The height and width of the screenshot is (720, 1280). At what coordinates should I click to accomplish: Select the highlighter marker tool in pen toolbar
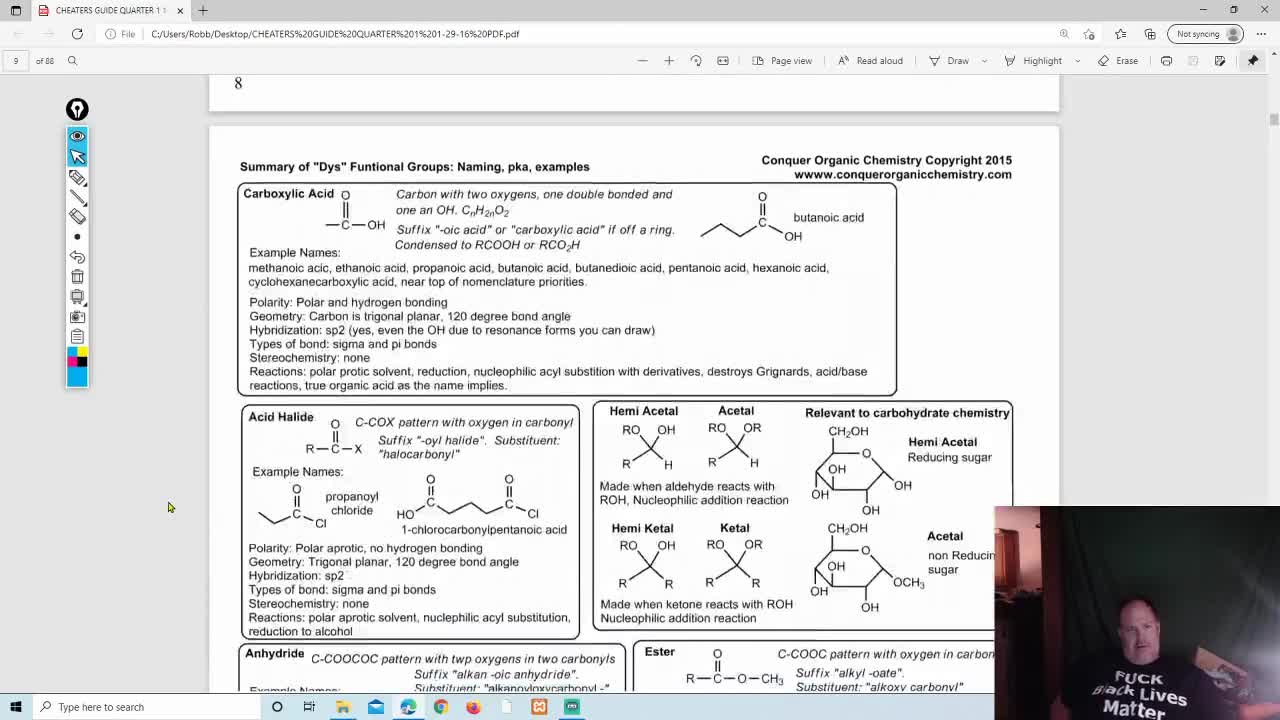(x=77, y=177)
